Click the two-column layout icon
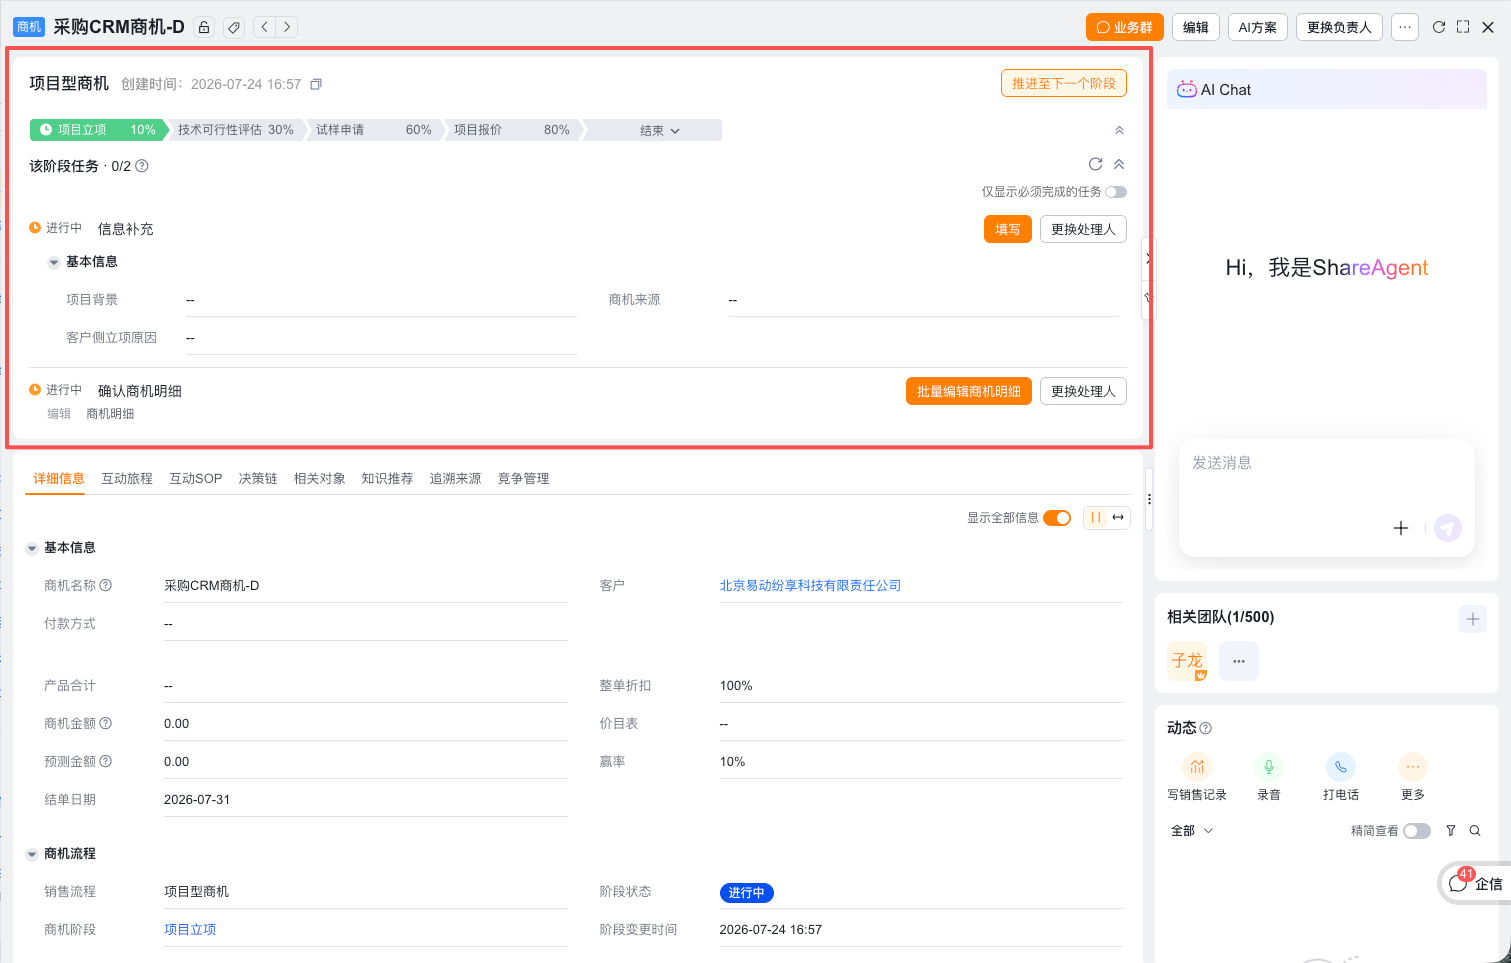1511x963 pixels. [x=1096, y=517]
